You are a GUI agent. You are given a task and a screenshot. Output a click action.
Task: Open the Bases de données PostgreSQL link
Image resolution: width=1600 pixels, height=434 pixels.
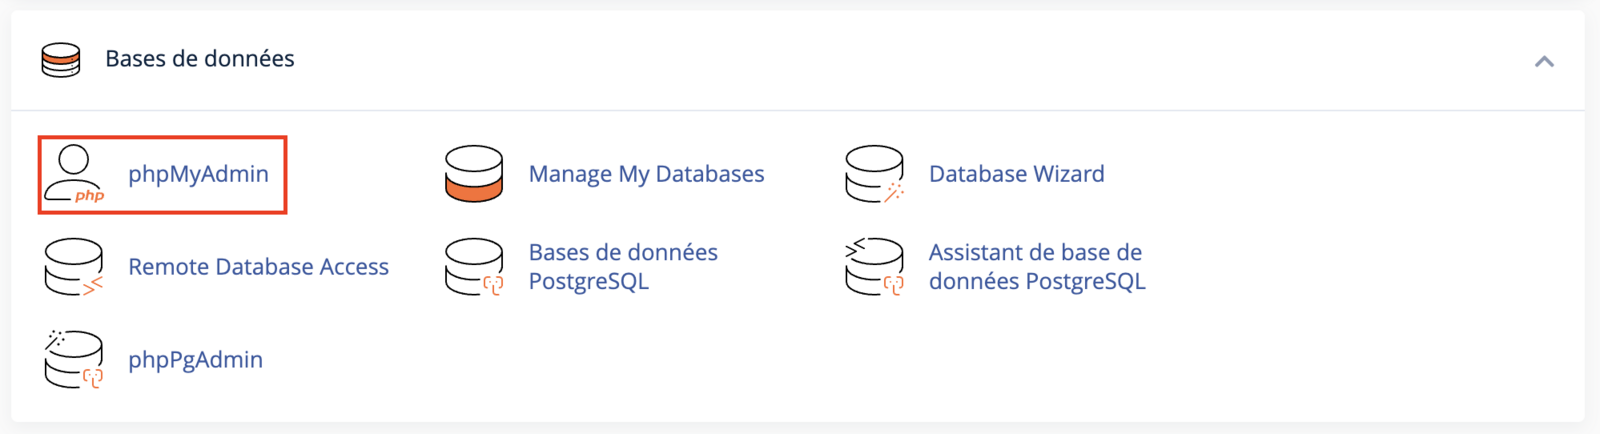click(623, 267)
